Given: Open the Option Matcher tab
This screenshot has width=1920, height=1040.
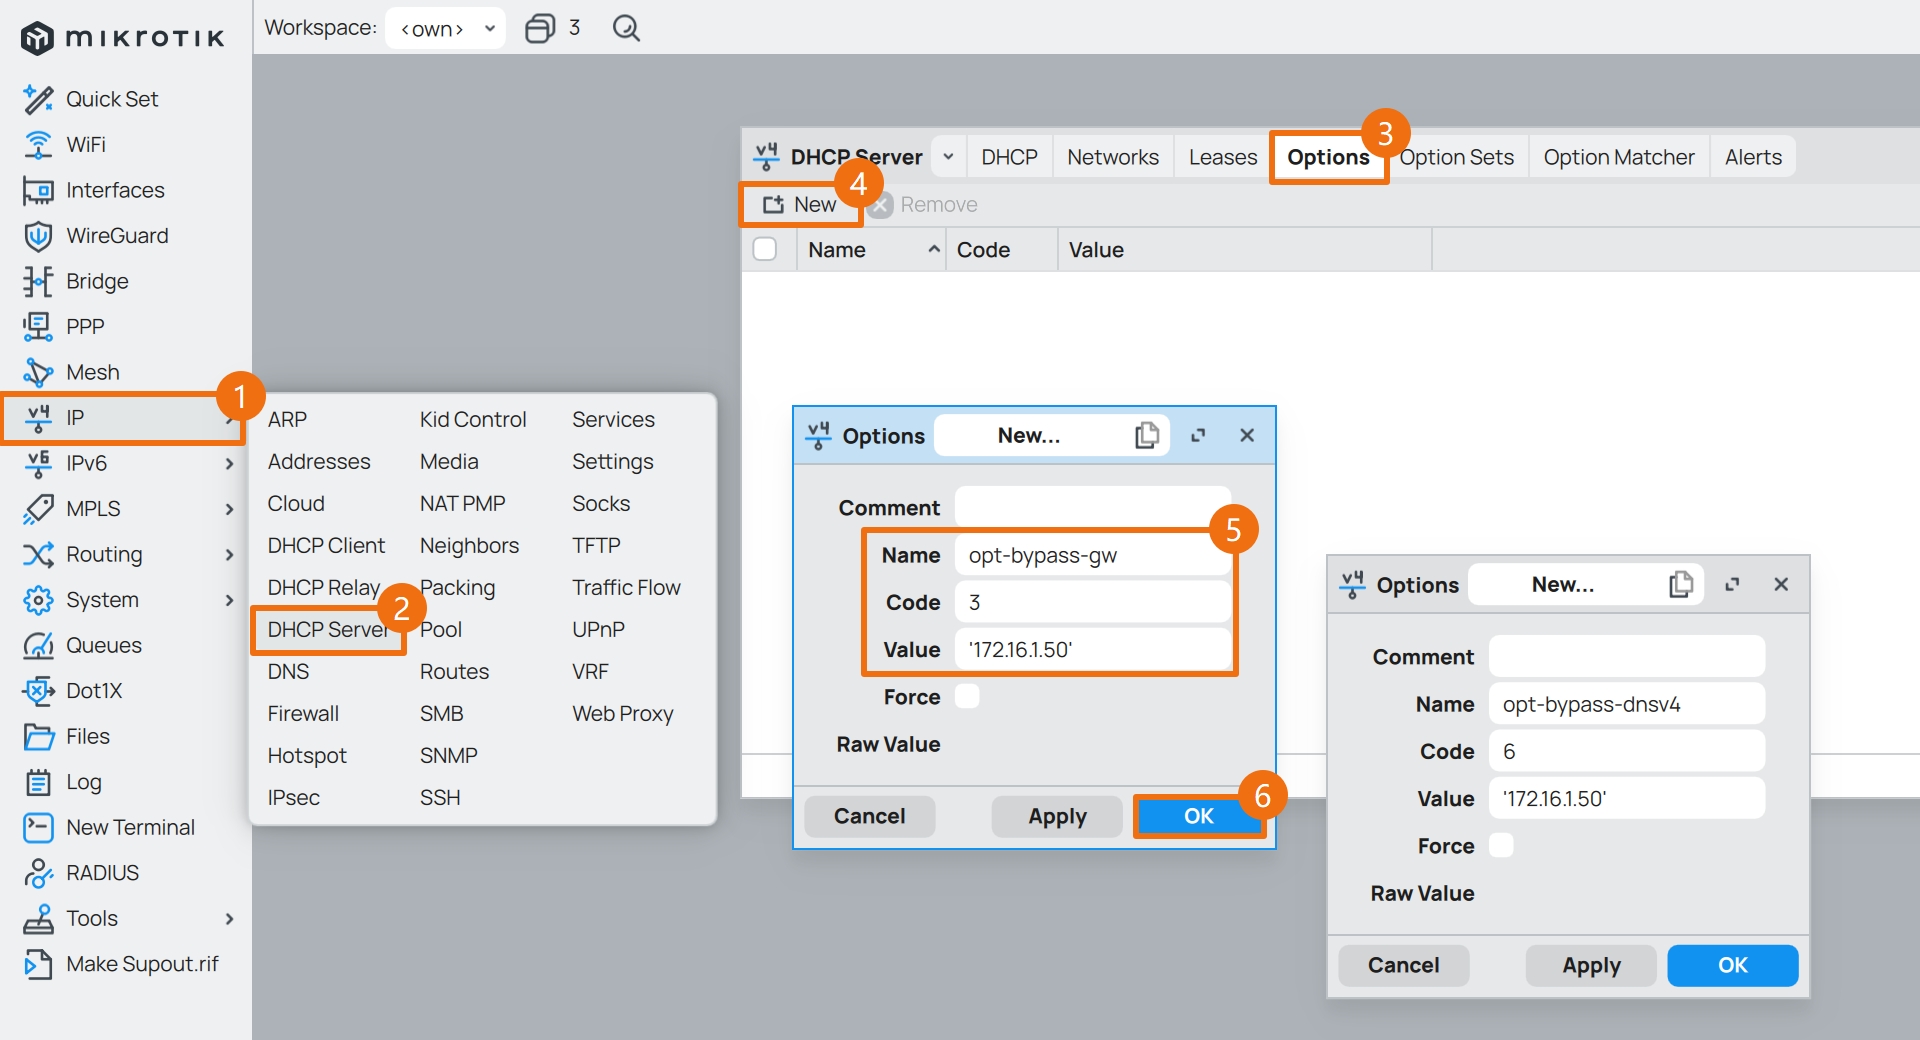Looking at the screenshot, I should point(1618,157).
